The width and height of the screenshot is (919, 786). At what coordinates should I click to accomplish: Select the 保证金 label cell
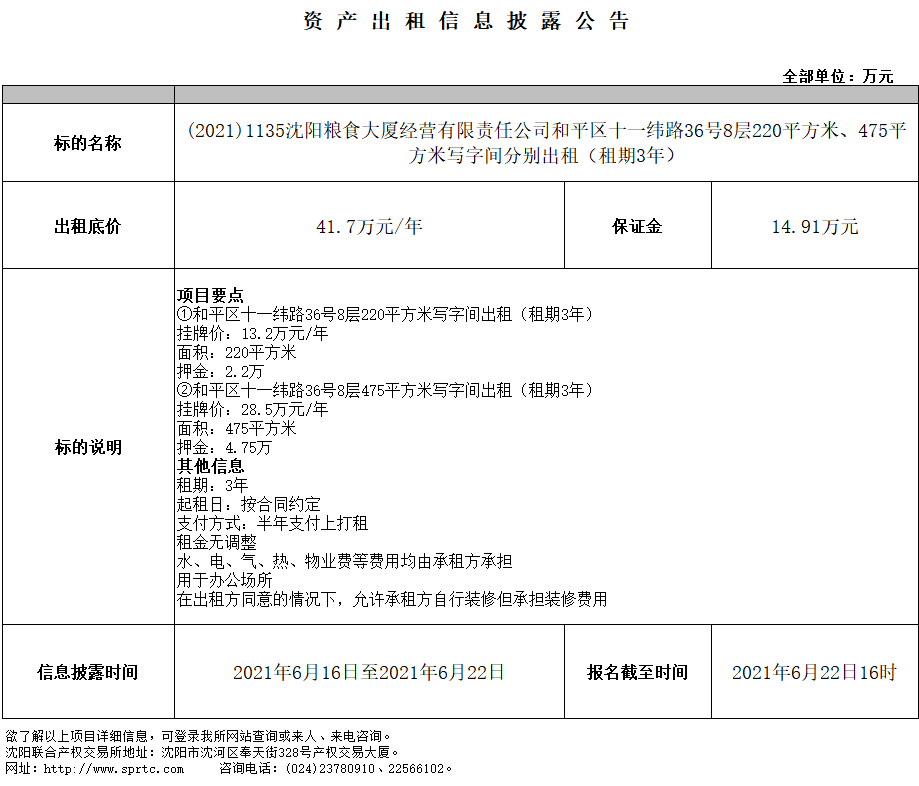point(637,226)
